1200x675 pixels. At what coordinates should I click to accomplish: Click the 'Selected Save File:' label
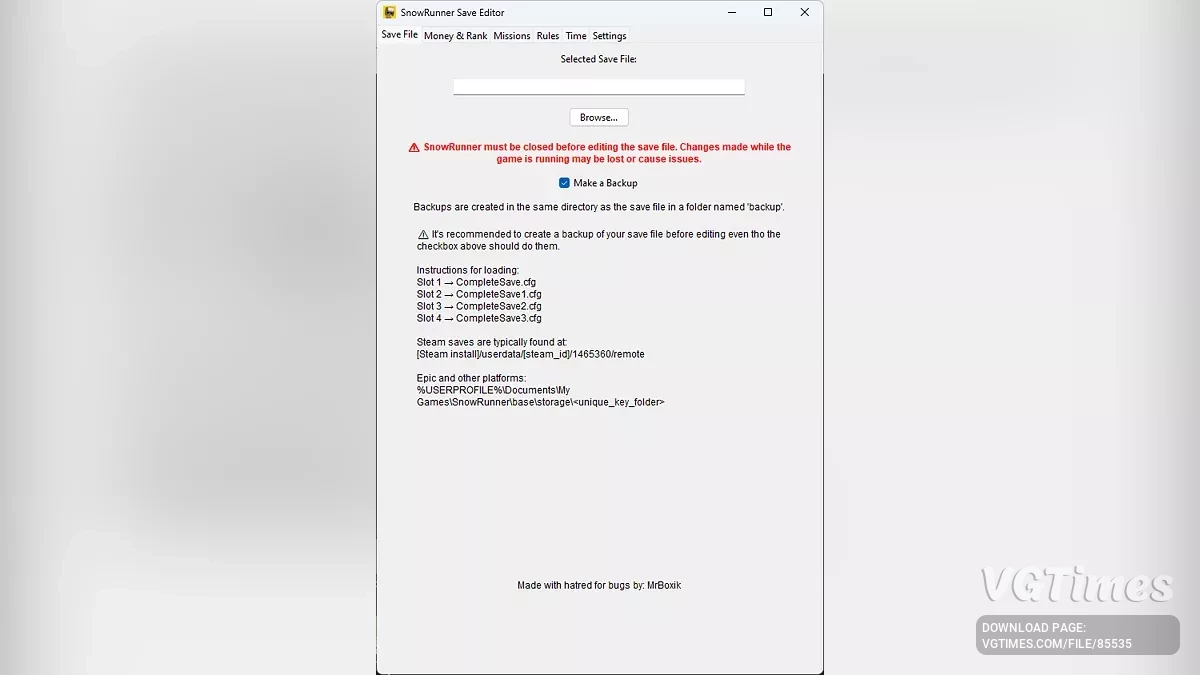tap(599, 59)
